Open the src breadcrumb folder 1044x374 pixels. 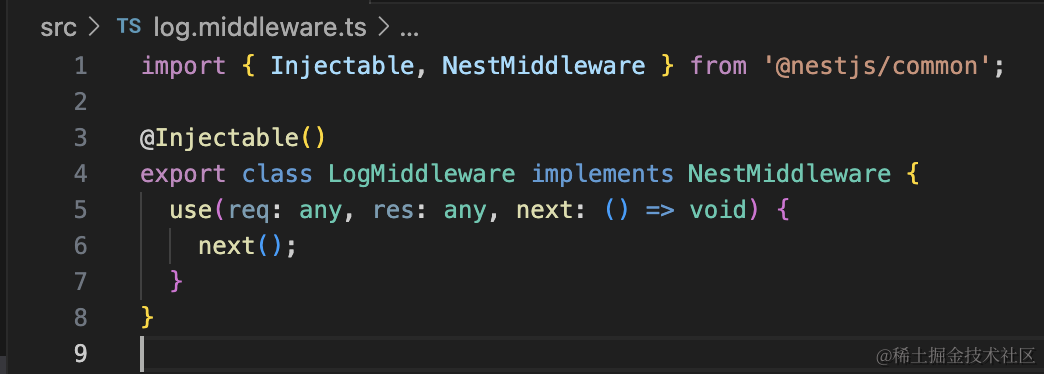(59, 28)
